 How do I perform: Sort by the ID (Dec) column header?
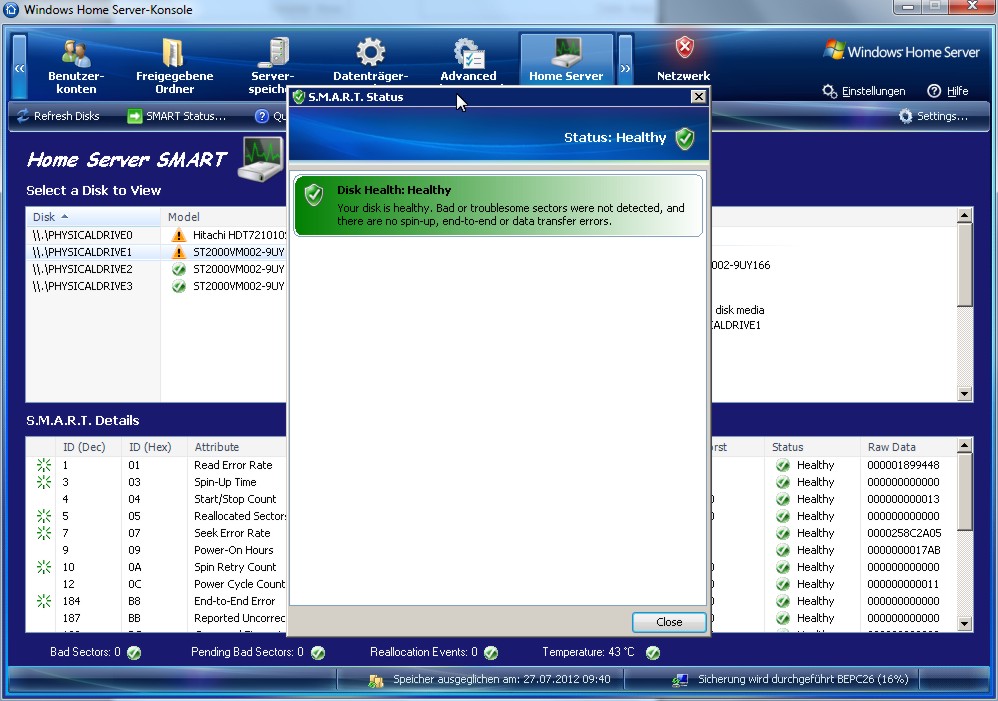point(89,447)
